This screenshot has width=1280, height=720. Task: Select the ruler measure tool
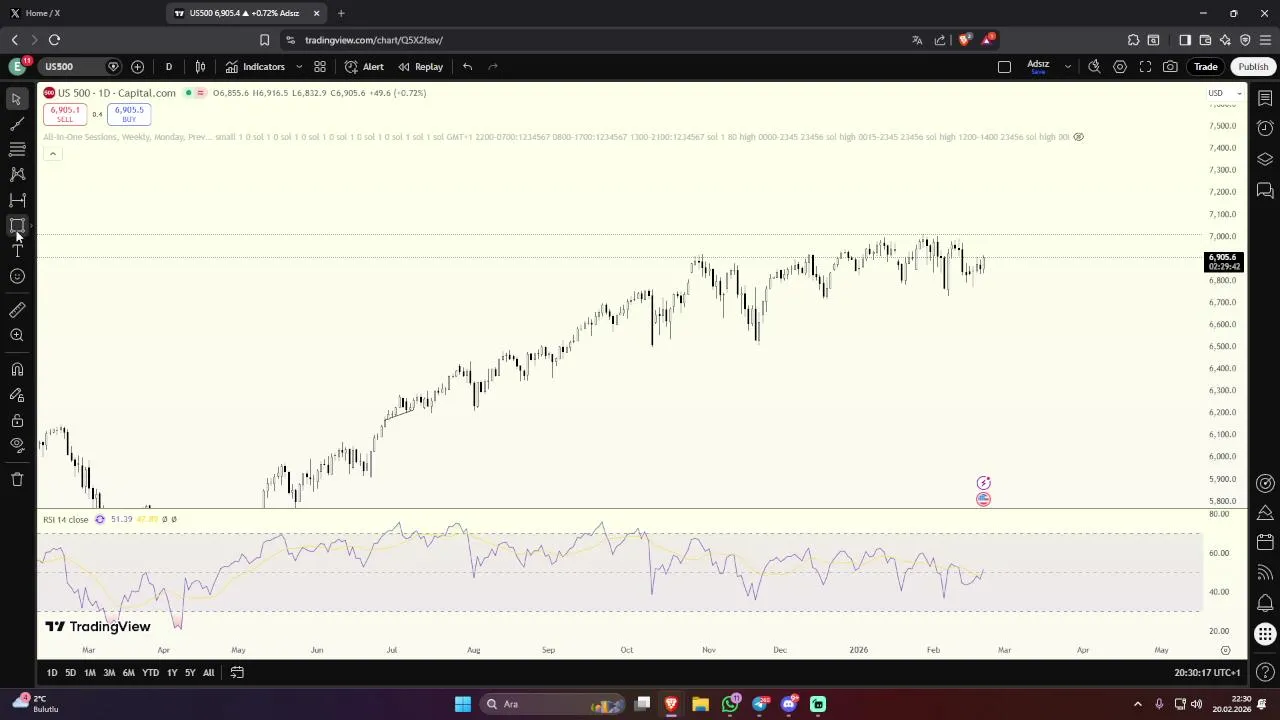(17, 310)
